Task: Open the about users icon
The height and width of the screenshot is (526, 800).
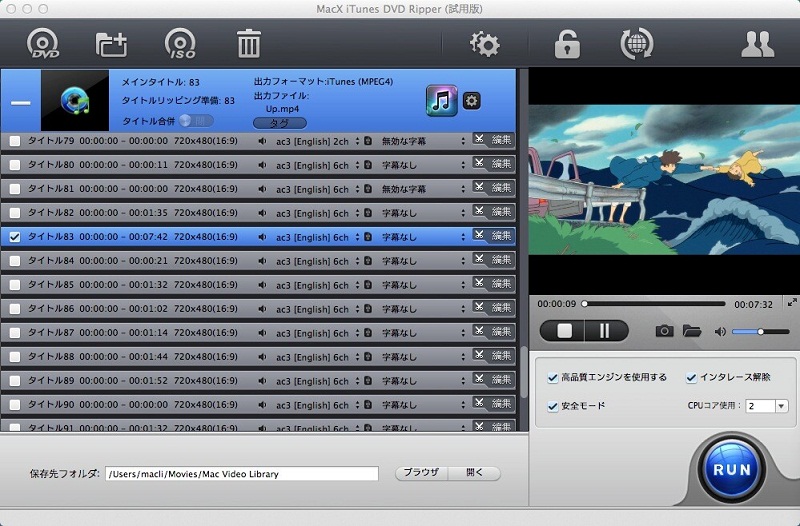Action: pos(757,44)
